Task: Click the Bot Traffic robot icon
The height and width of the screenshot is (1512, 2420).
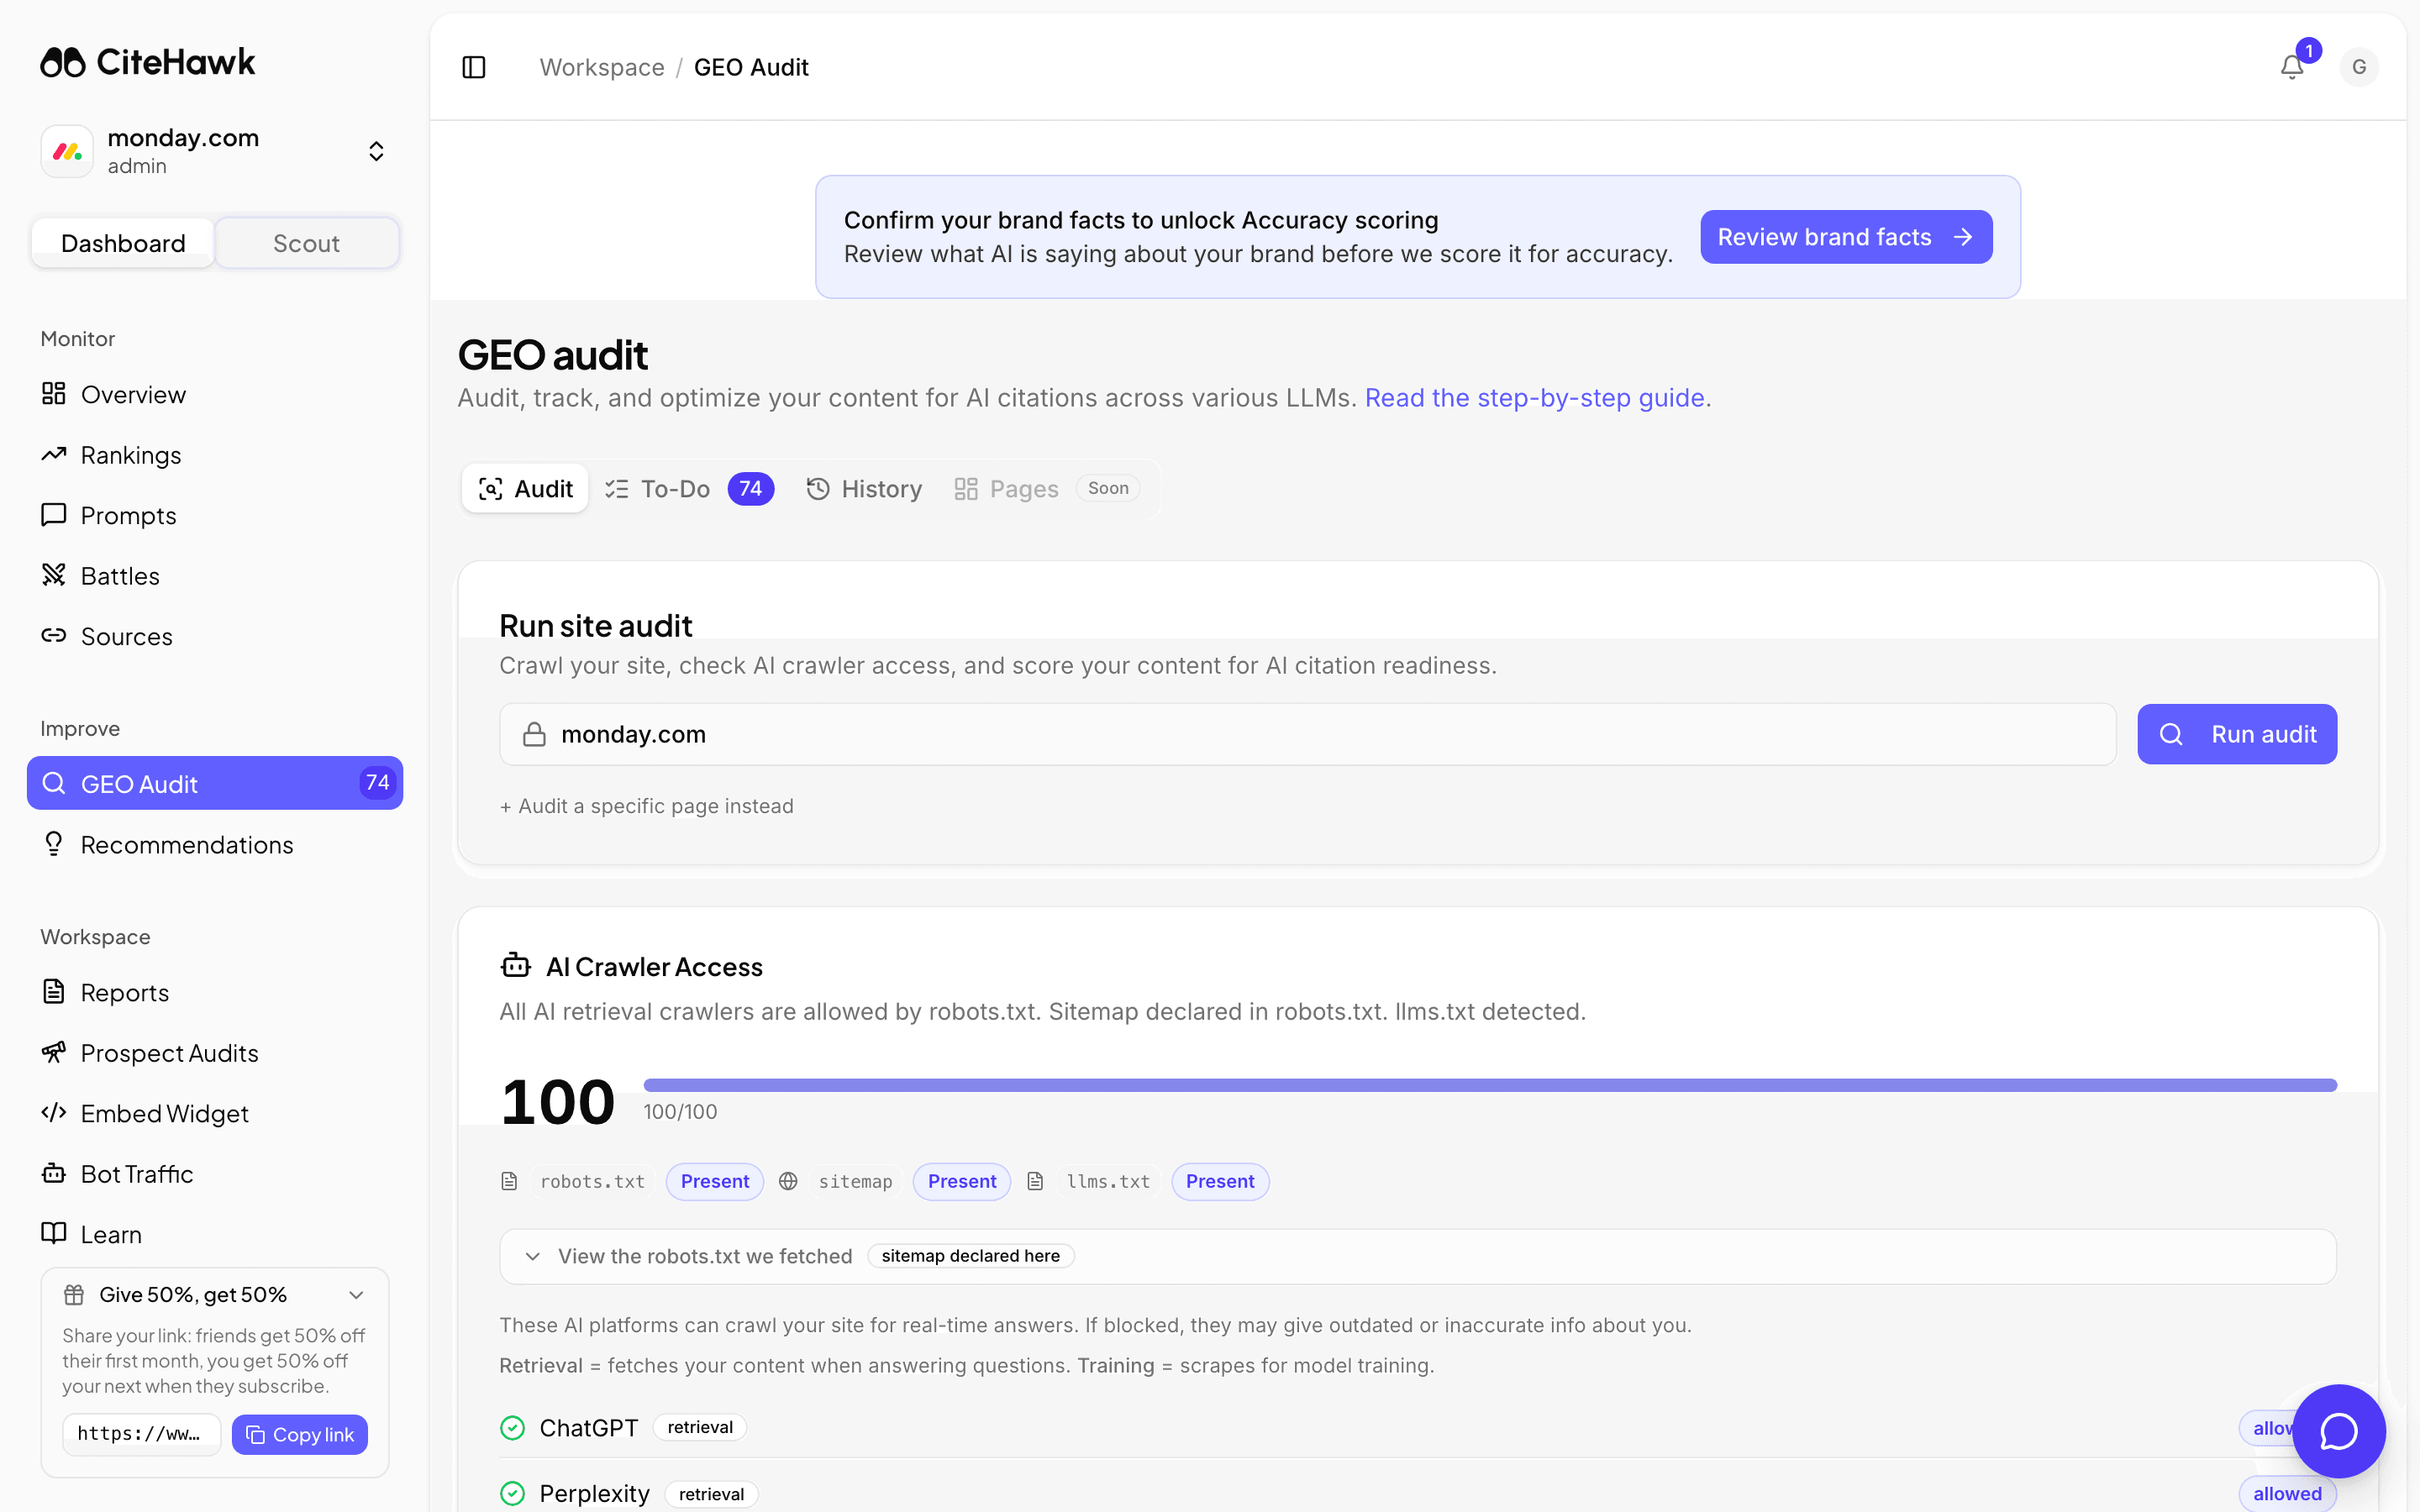Action: (54, 1173)
